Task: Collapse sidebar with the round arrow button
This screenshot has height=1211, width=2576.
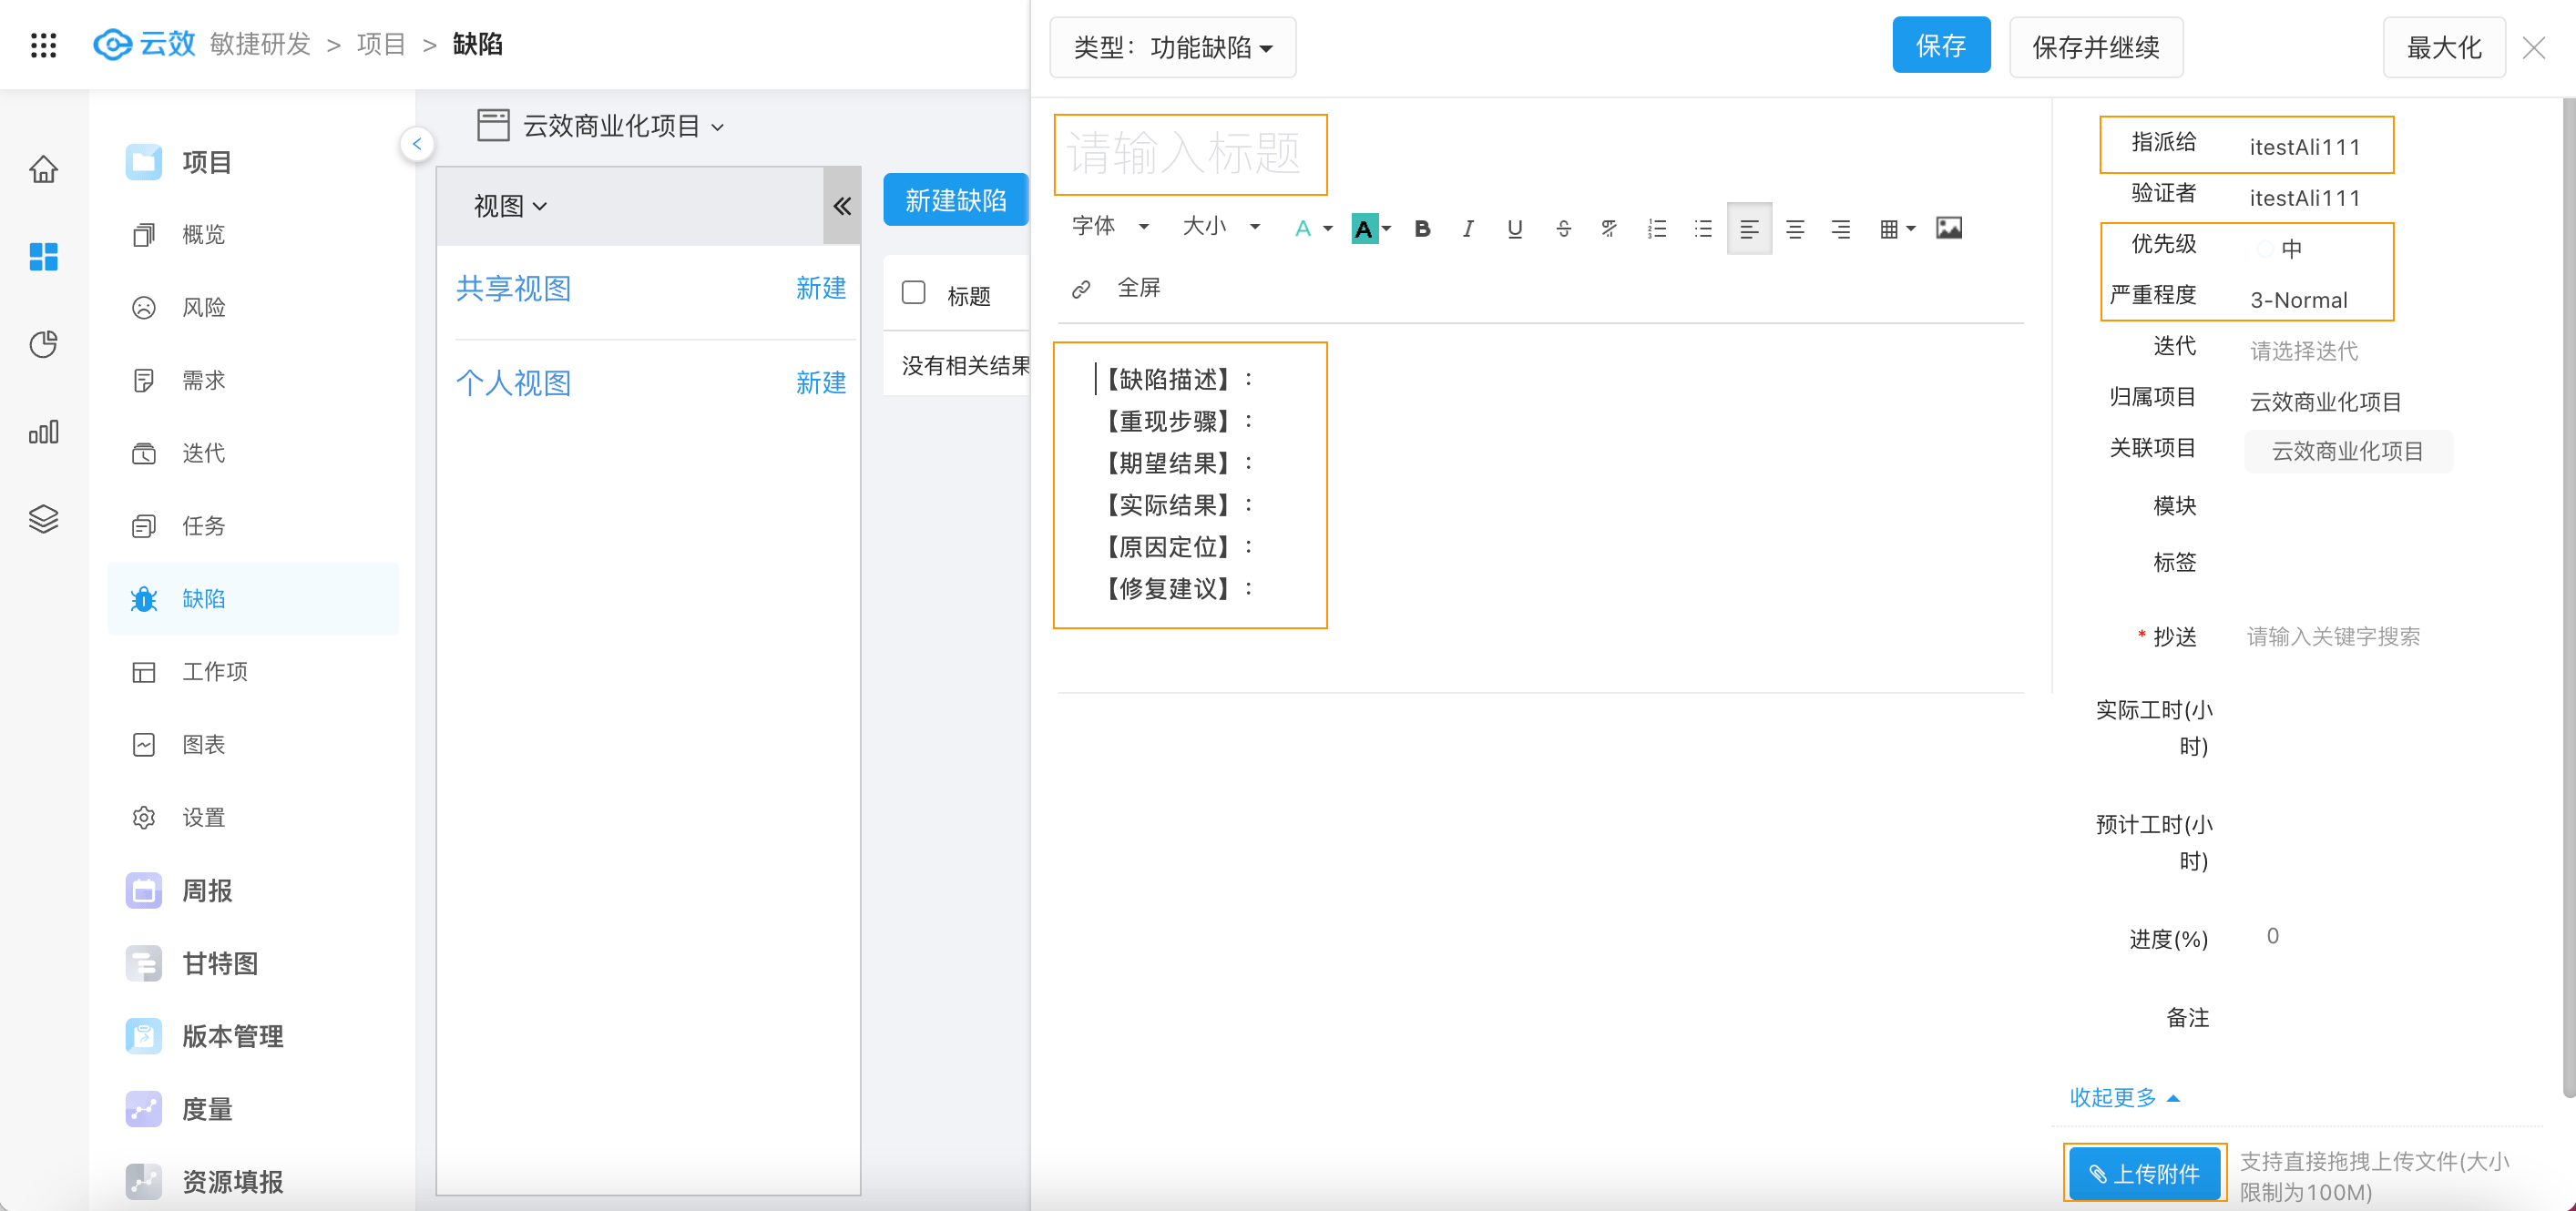Action: click(x=417, y=144)
